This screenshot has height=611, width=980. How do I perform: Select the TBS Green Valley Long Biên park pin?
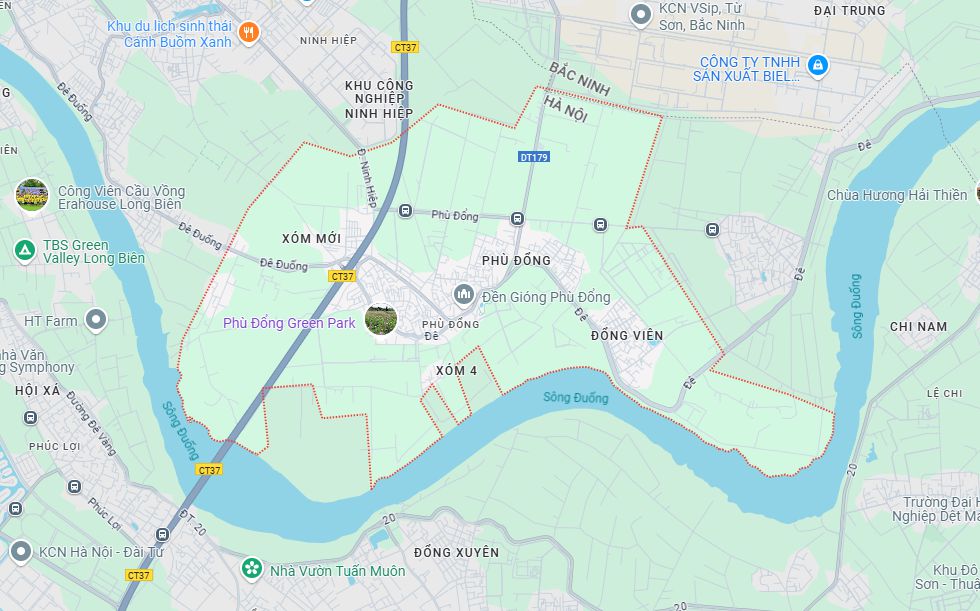pyautogui.click(x=25, y=251)
